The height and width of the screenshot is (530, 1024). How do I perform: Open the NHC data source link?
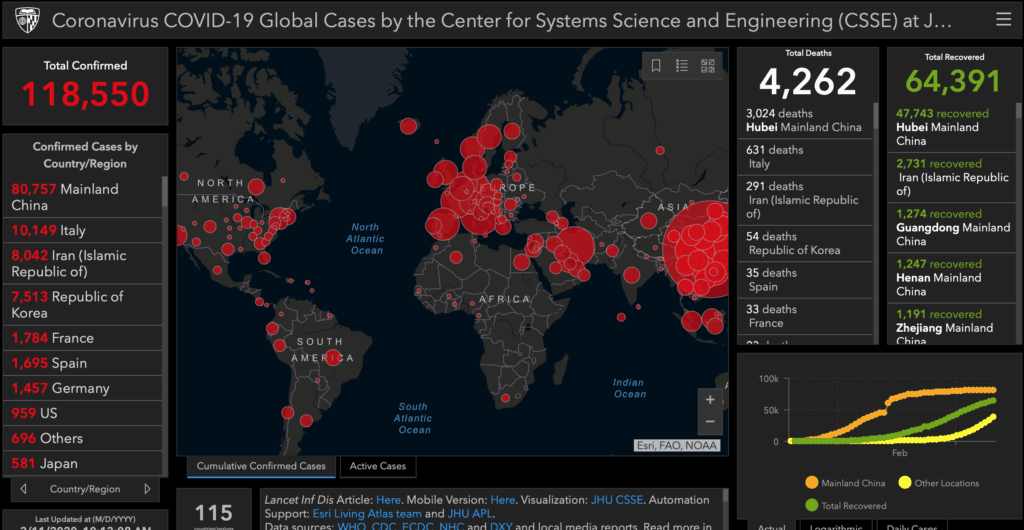pyautogui.click(x=451, y=526)
